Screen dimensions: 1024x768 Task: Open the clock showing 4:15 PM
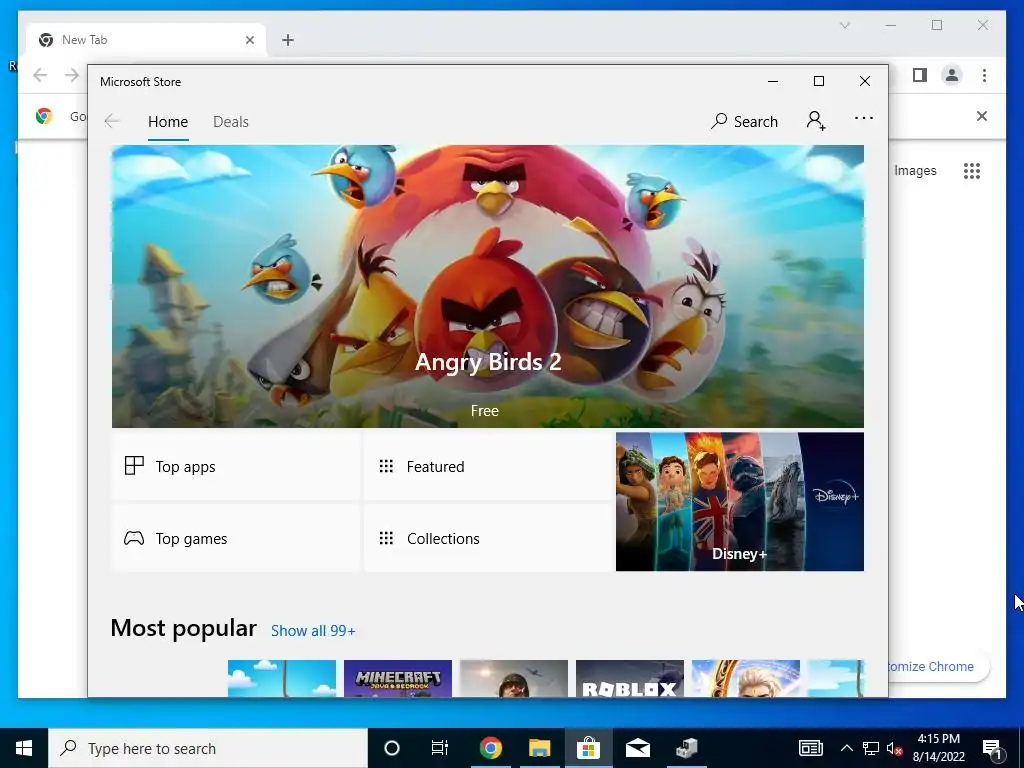coord(938,748)
